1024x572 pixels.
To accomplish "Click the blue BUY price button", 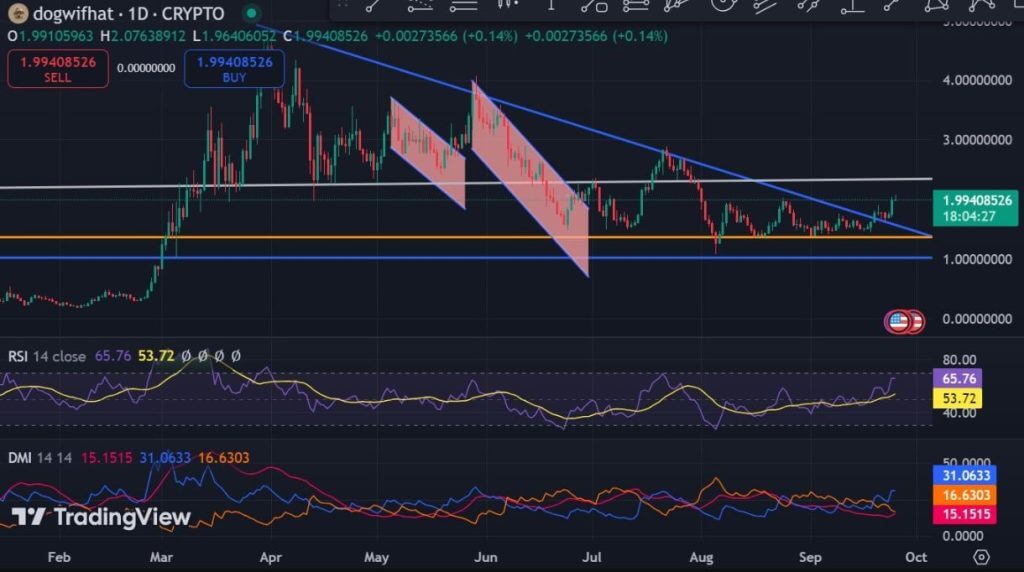I will click(234, 69).
